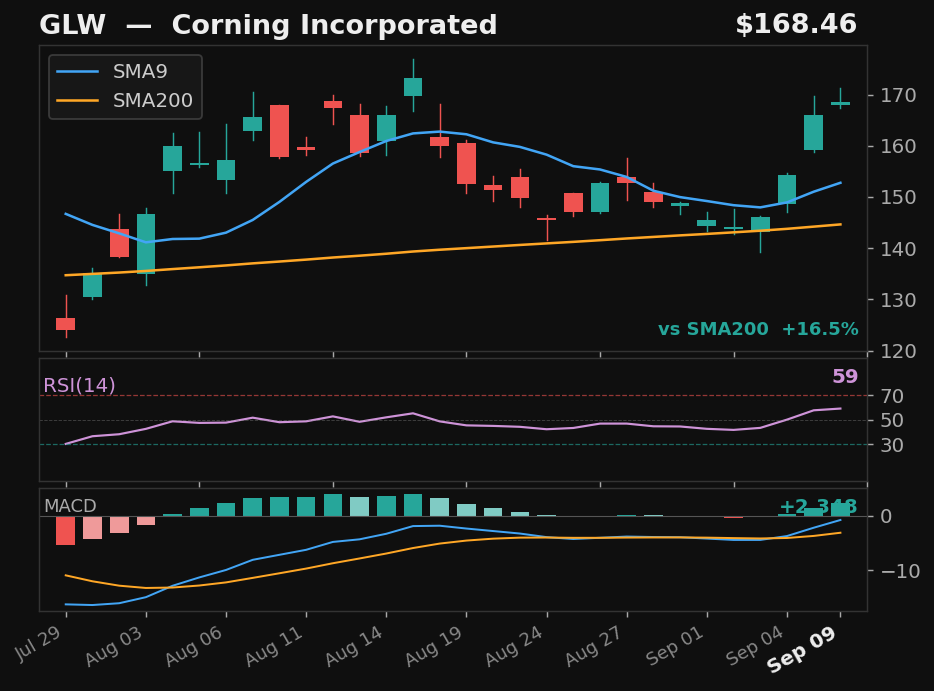
Task: Click the MACD 0 axis label
Action: 886,516
